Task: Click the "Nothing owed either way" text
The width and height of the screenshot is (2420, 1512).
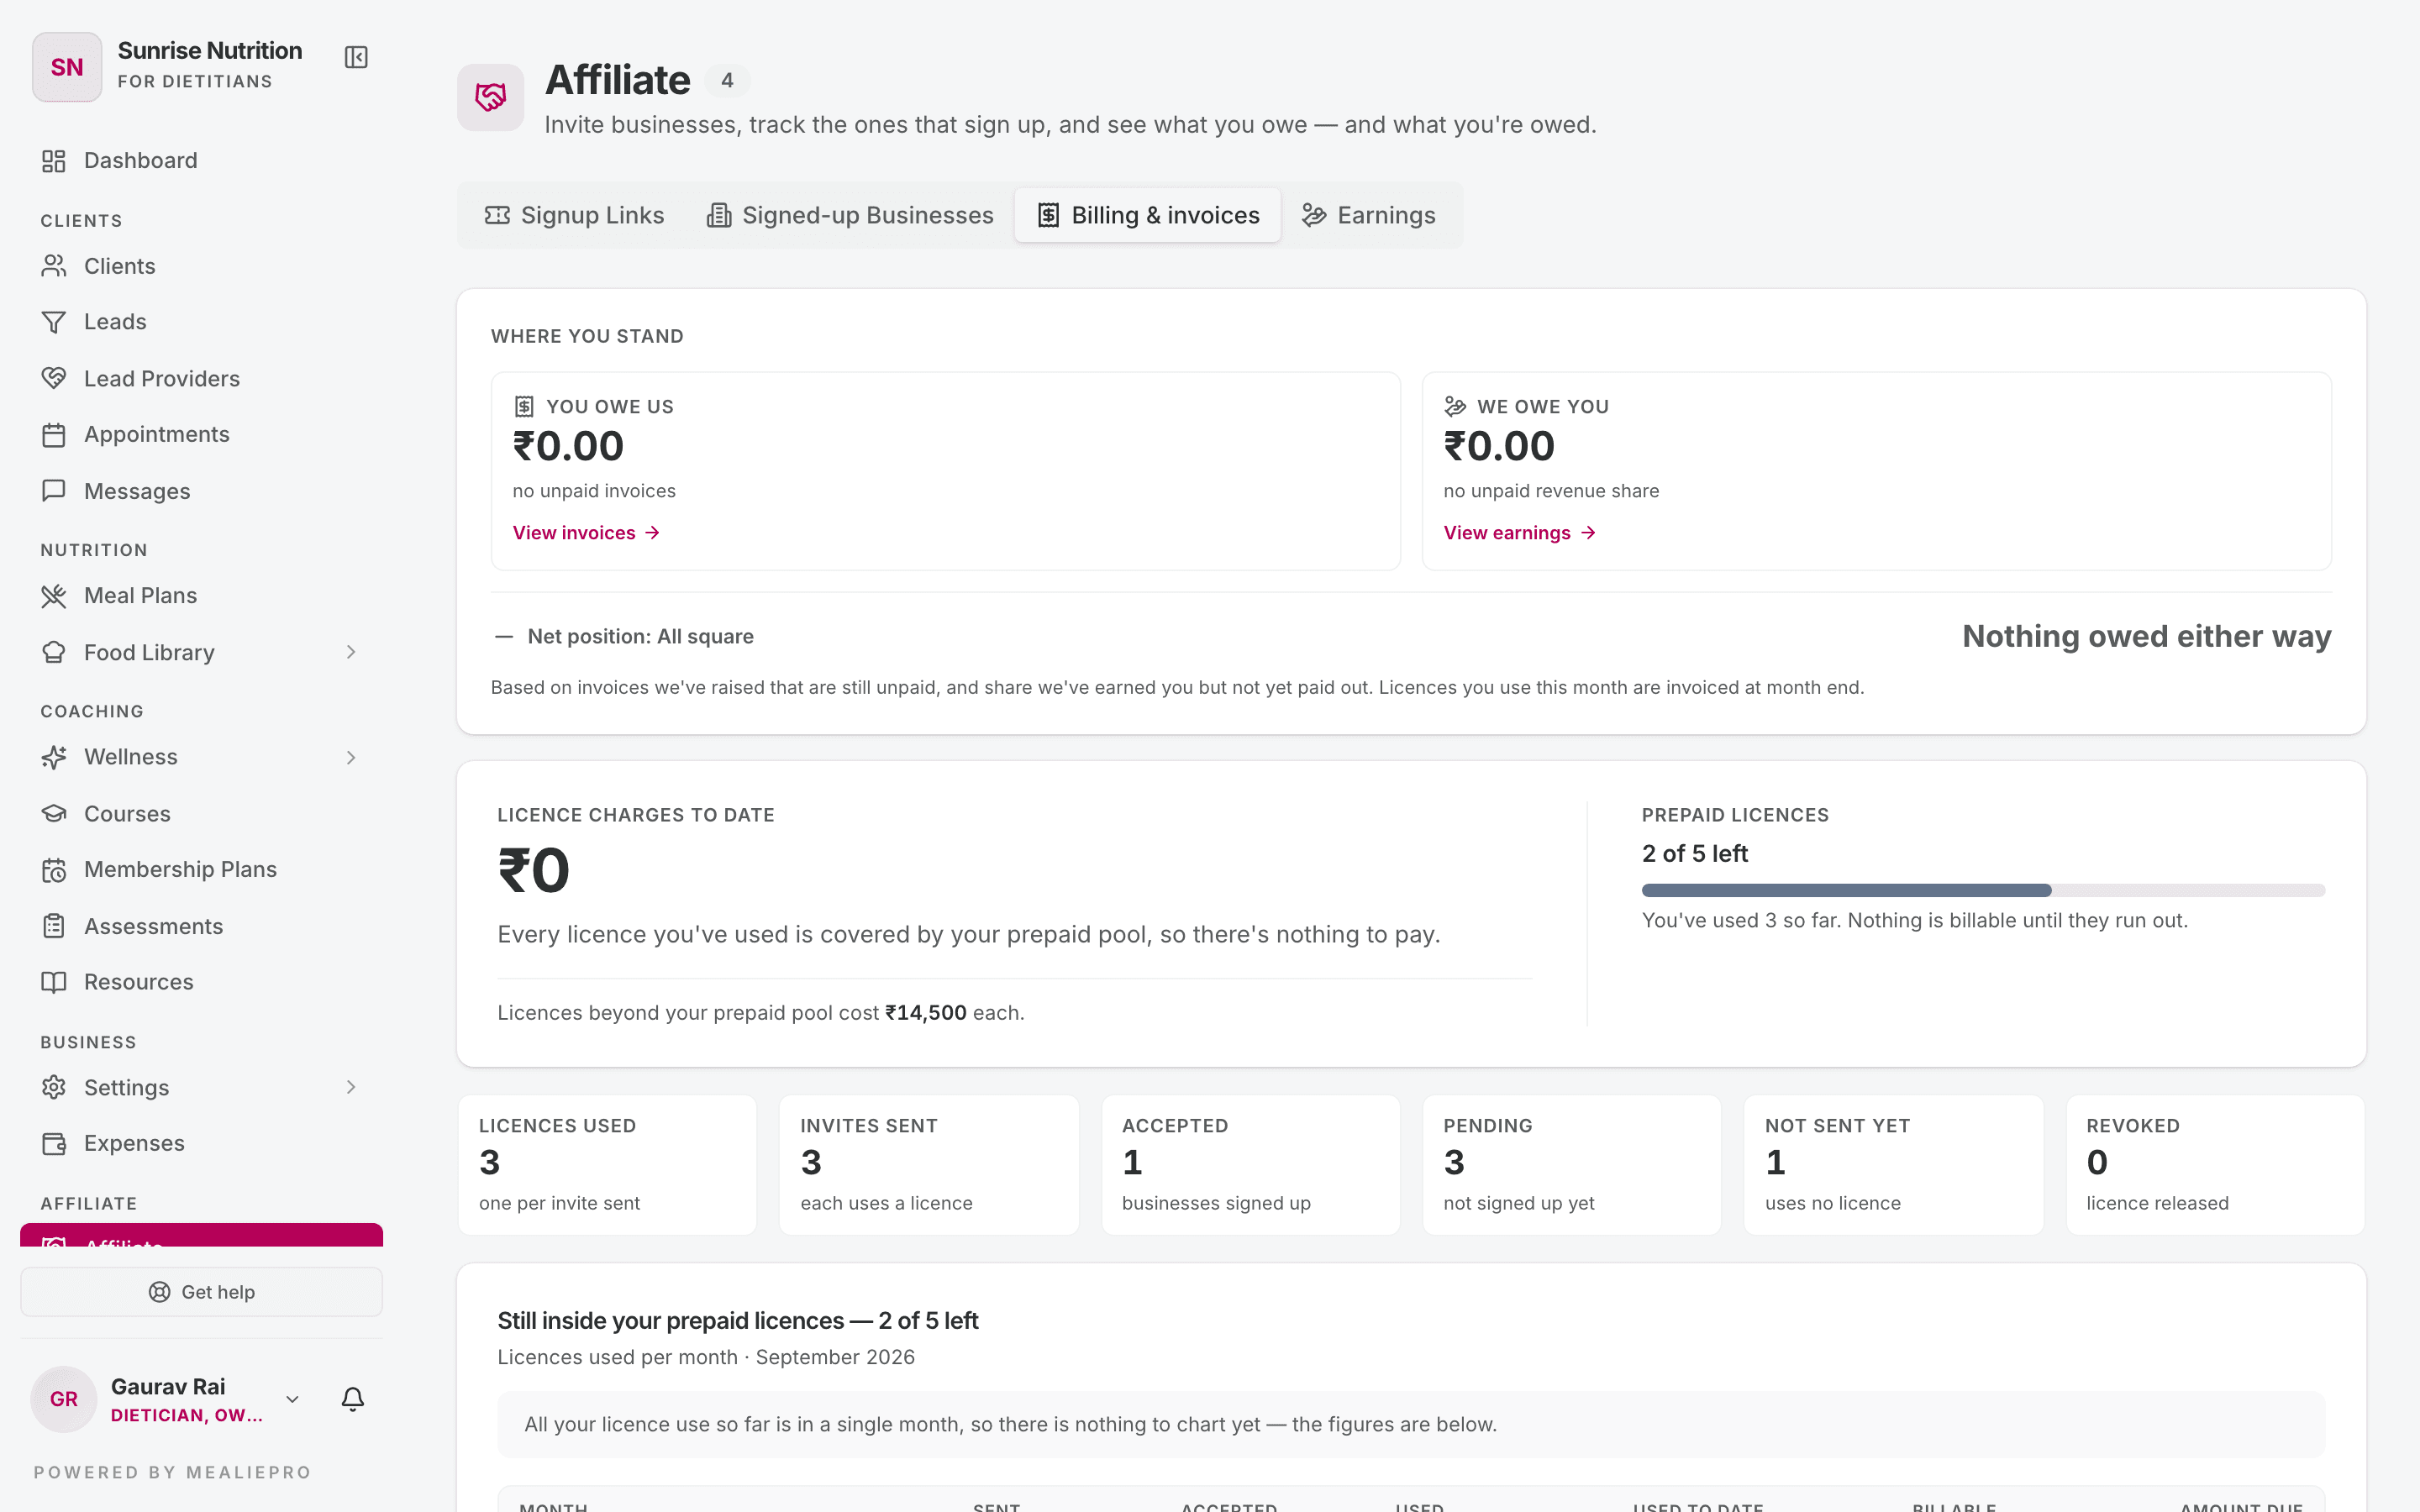Action: [x=2146, y=637]
